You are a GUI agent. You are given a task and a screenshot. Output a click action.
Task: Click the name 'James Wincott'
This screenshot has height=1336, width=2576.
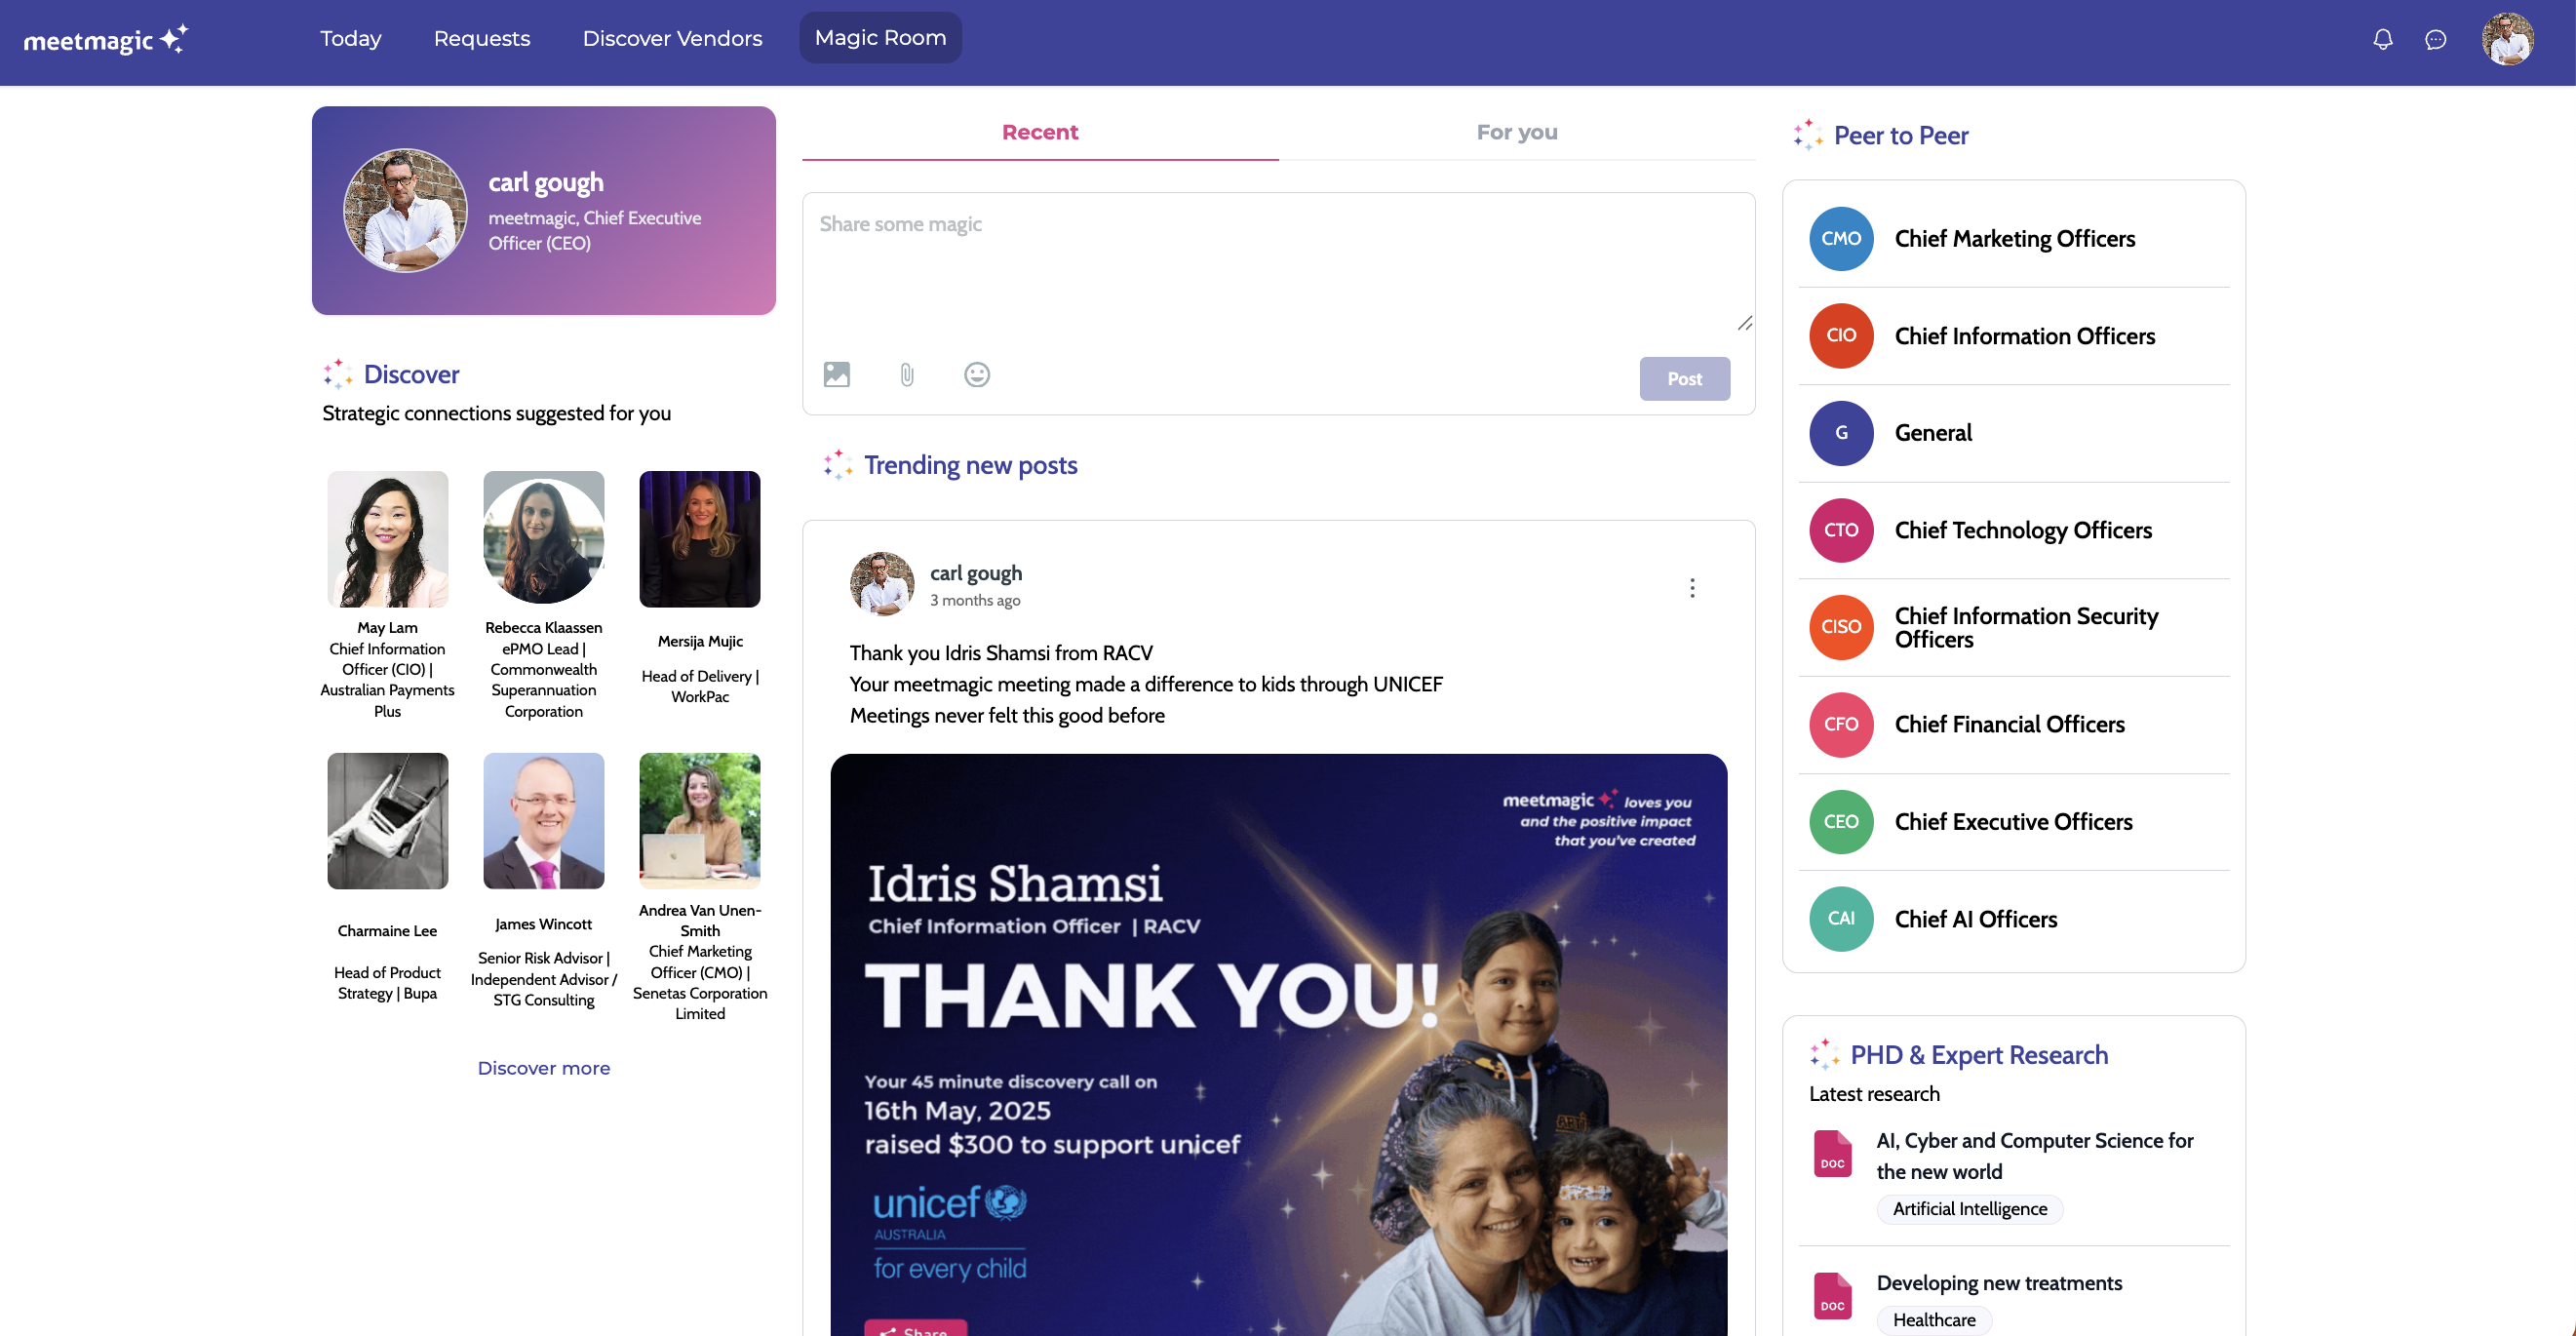point(544,924)
